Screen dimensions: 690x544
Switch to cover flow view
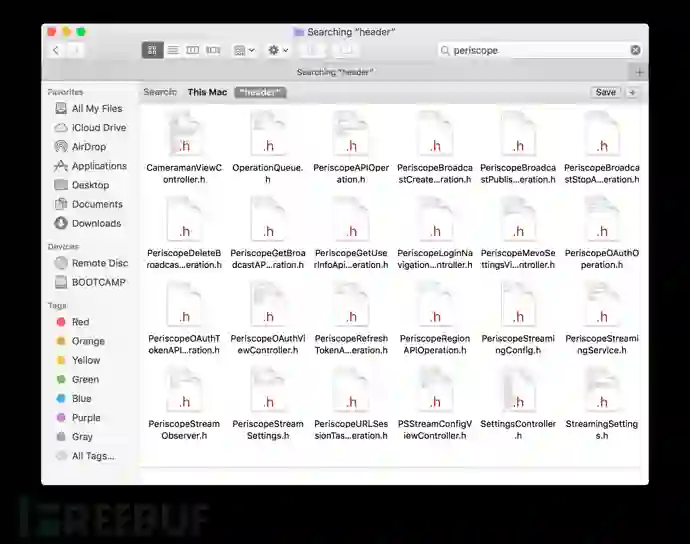click(213, 50)
